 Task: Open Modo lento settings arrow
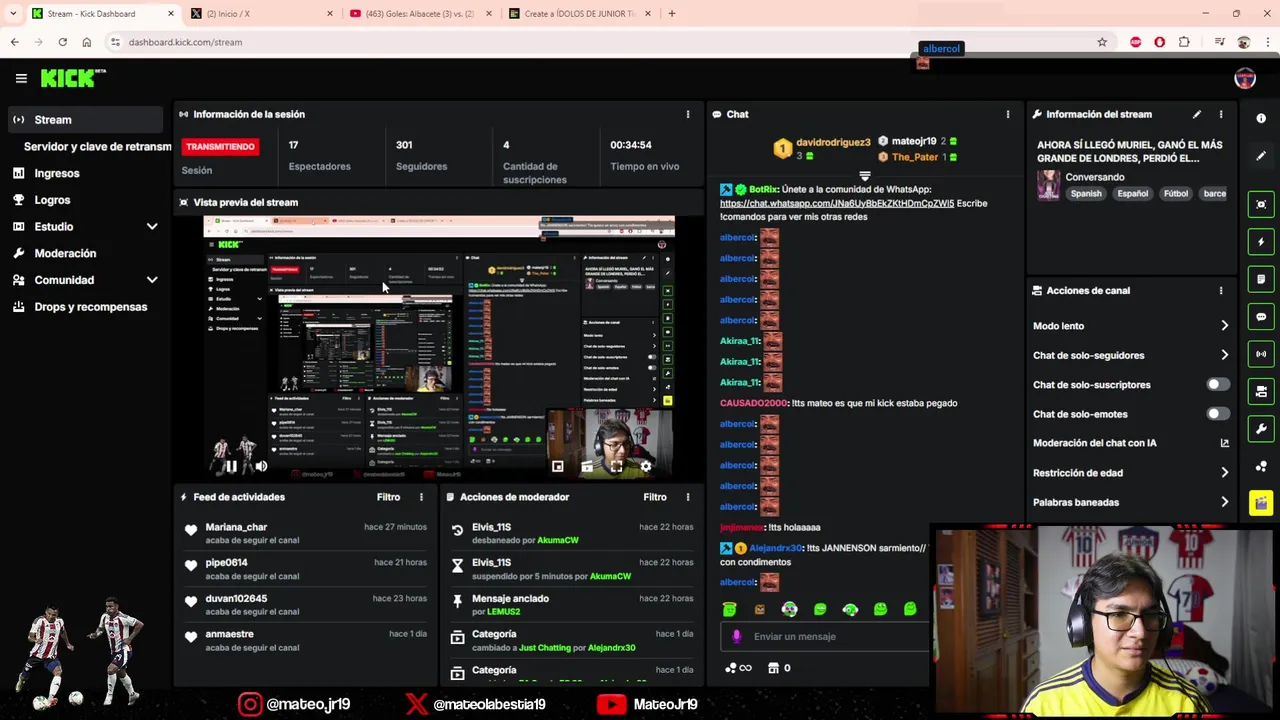pos(1225,326)
